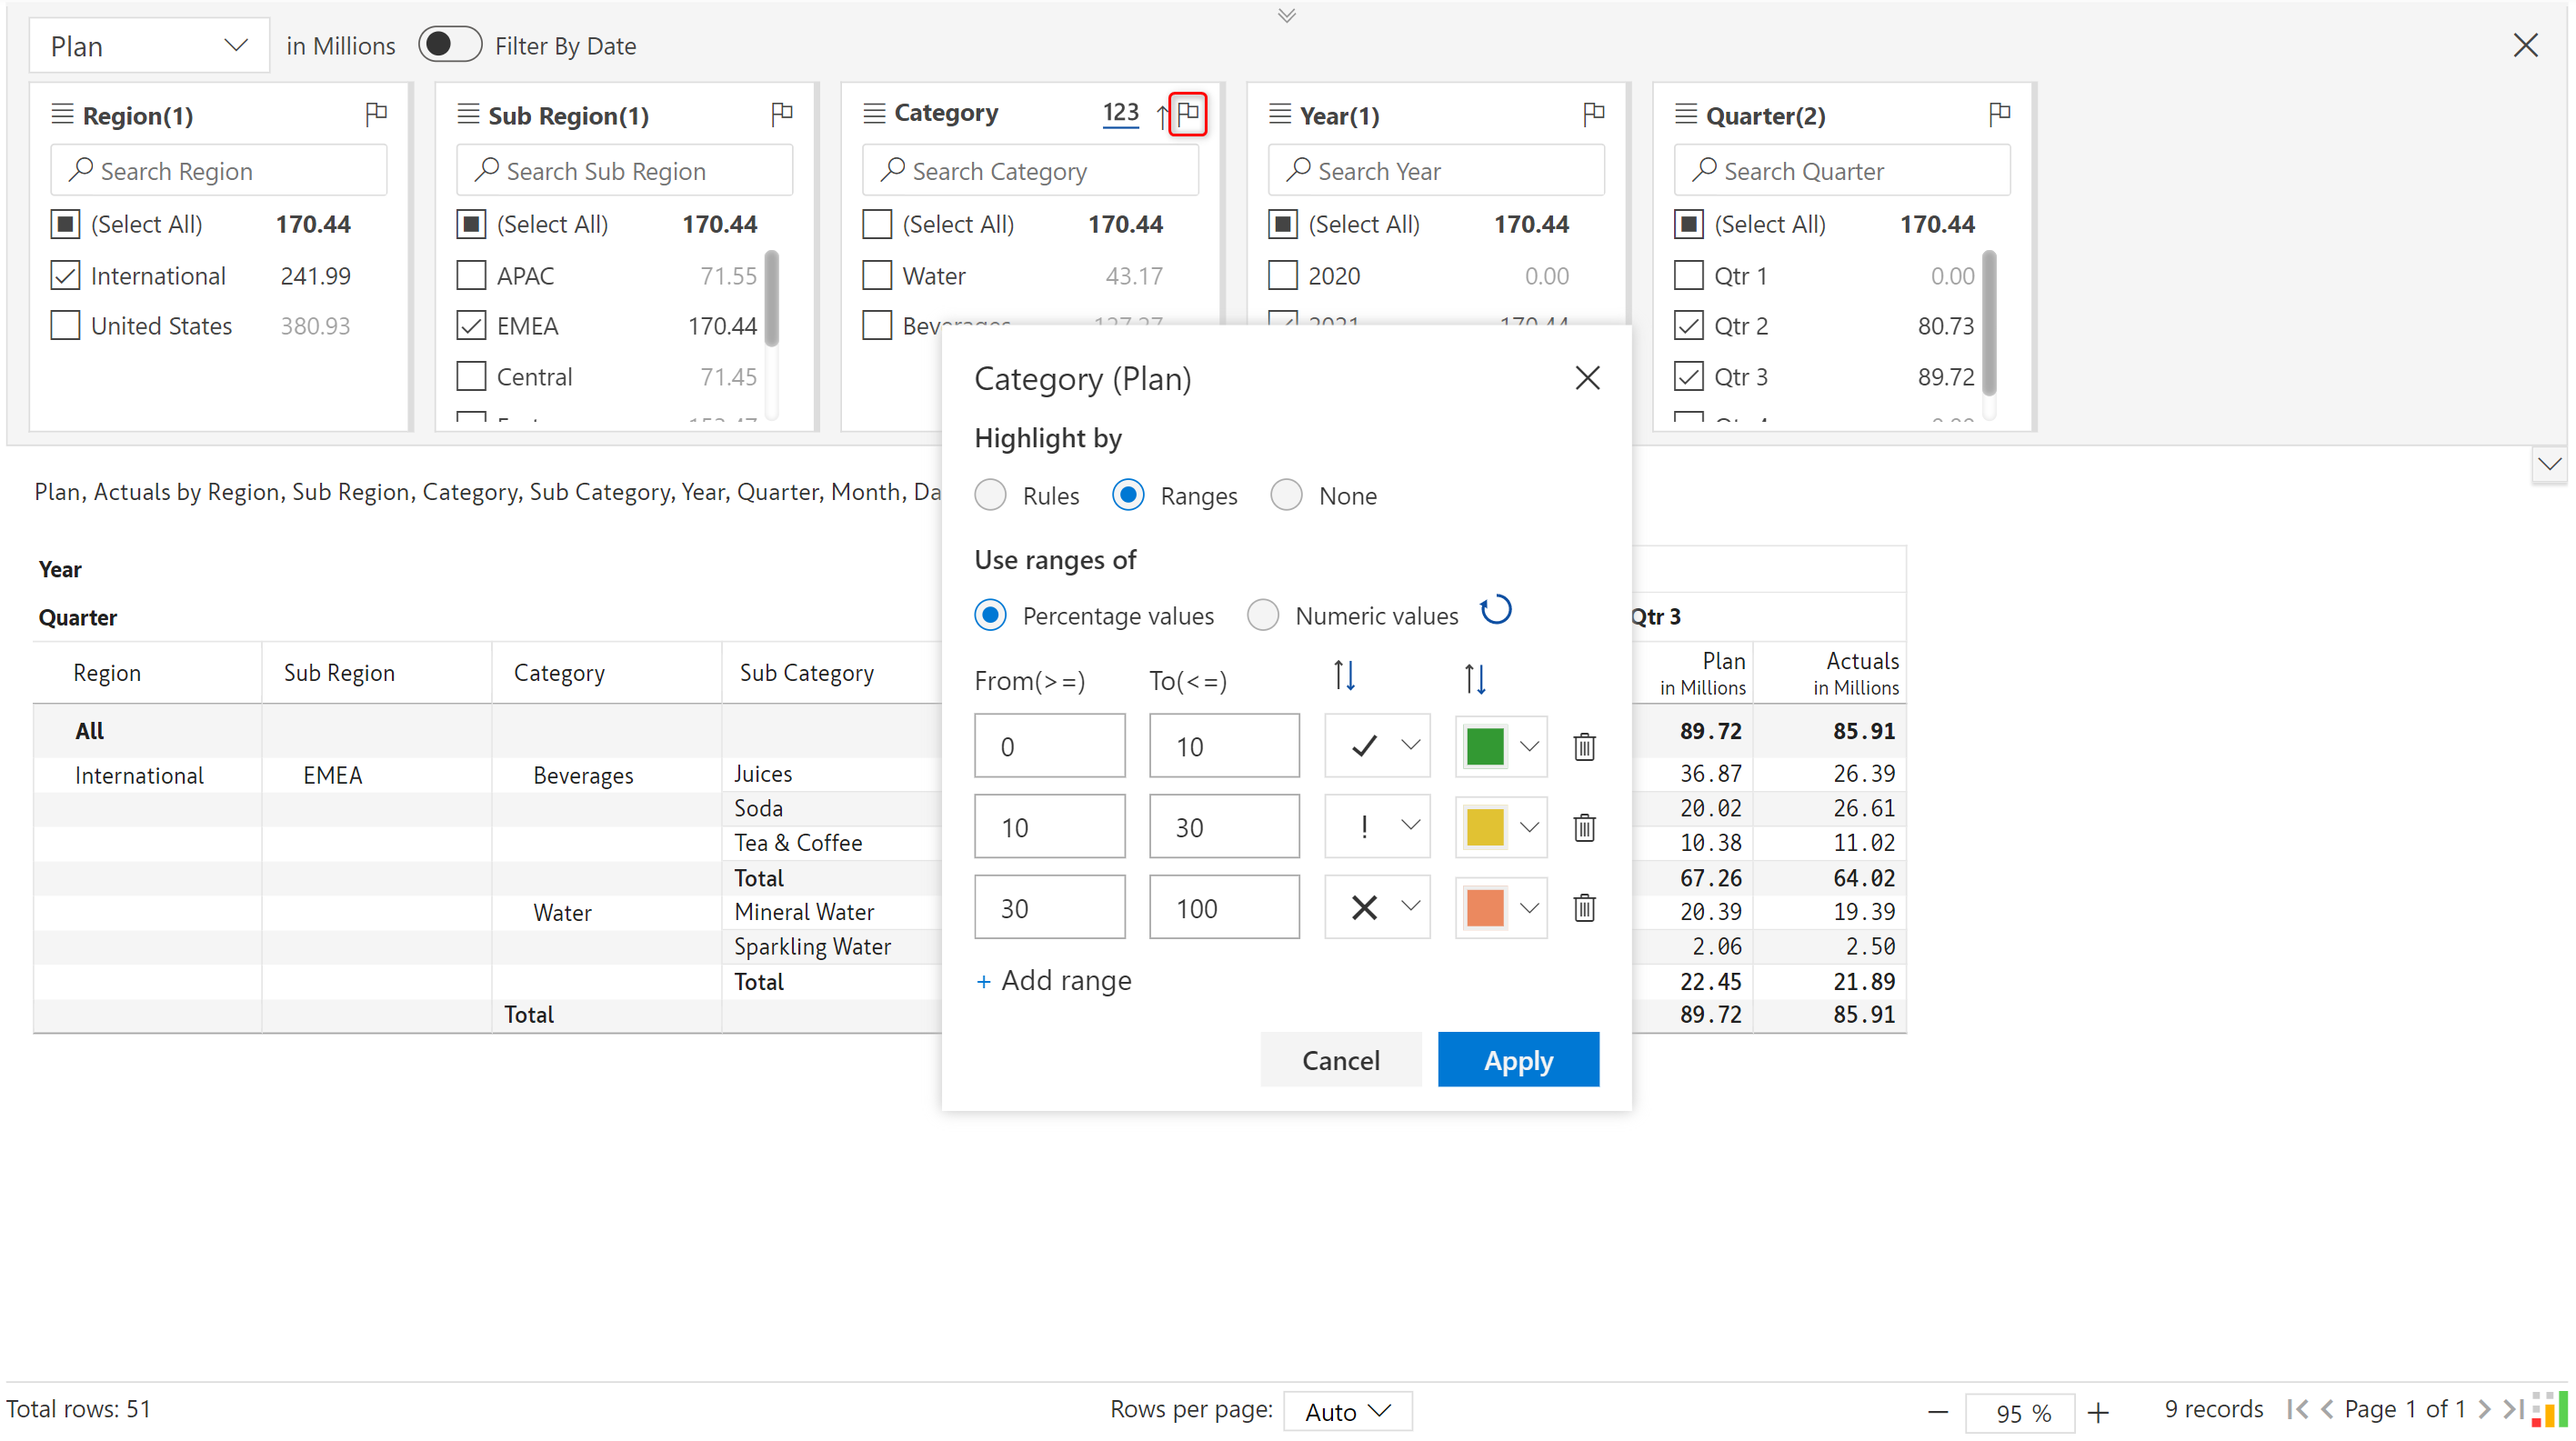Delete the 30 to 100 range row
This screenshot has width=2576, height=1441.
point(1584,908)
